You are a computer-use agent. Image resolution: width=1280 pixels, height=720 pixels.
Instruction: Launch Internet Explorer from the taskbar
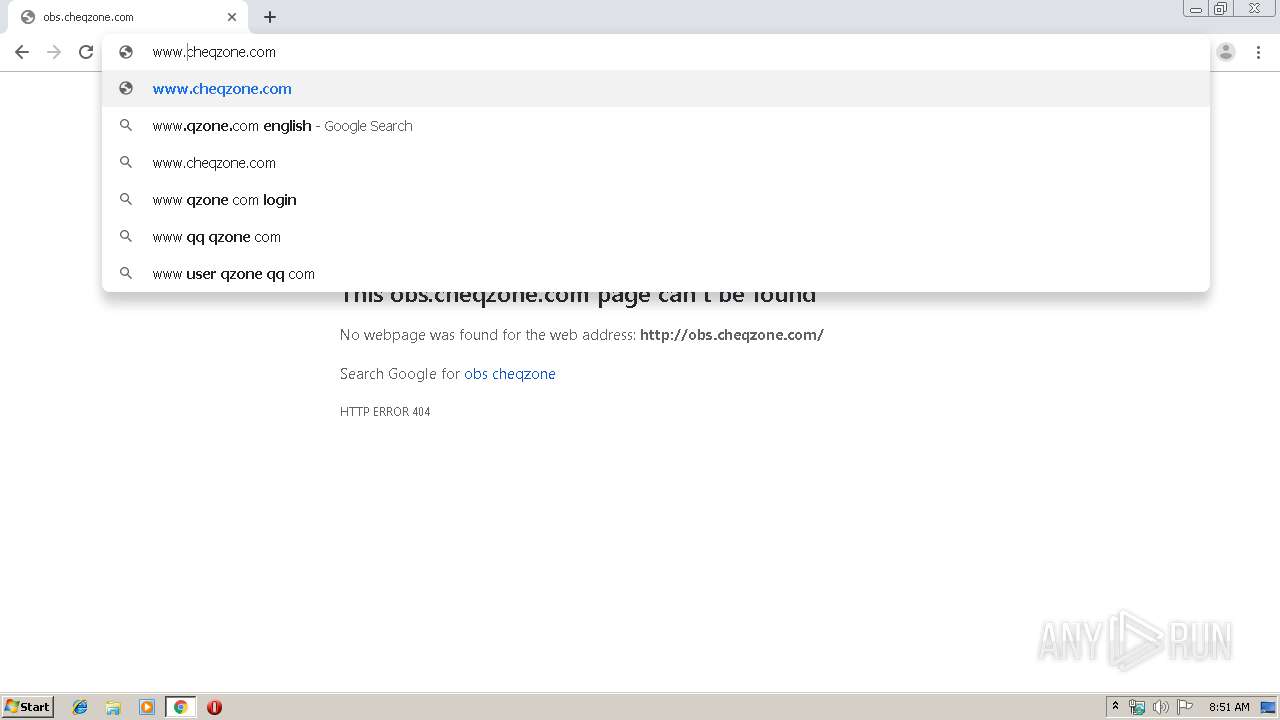[80, 707]
